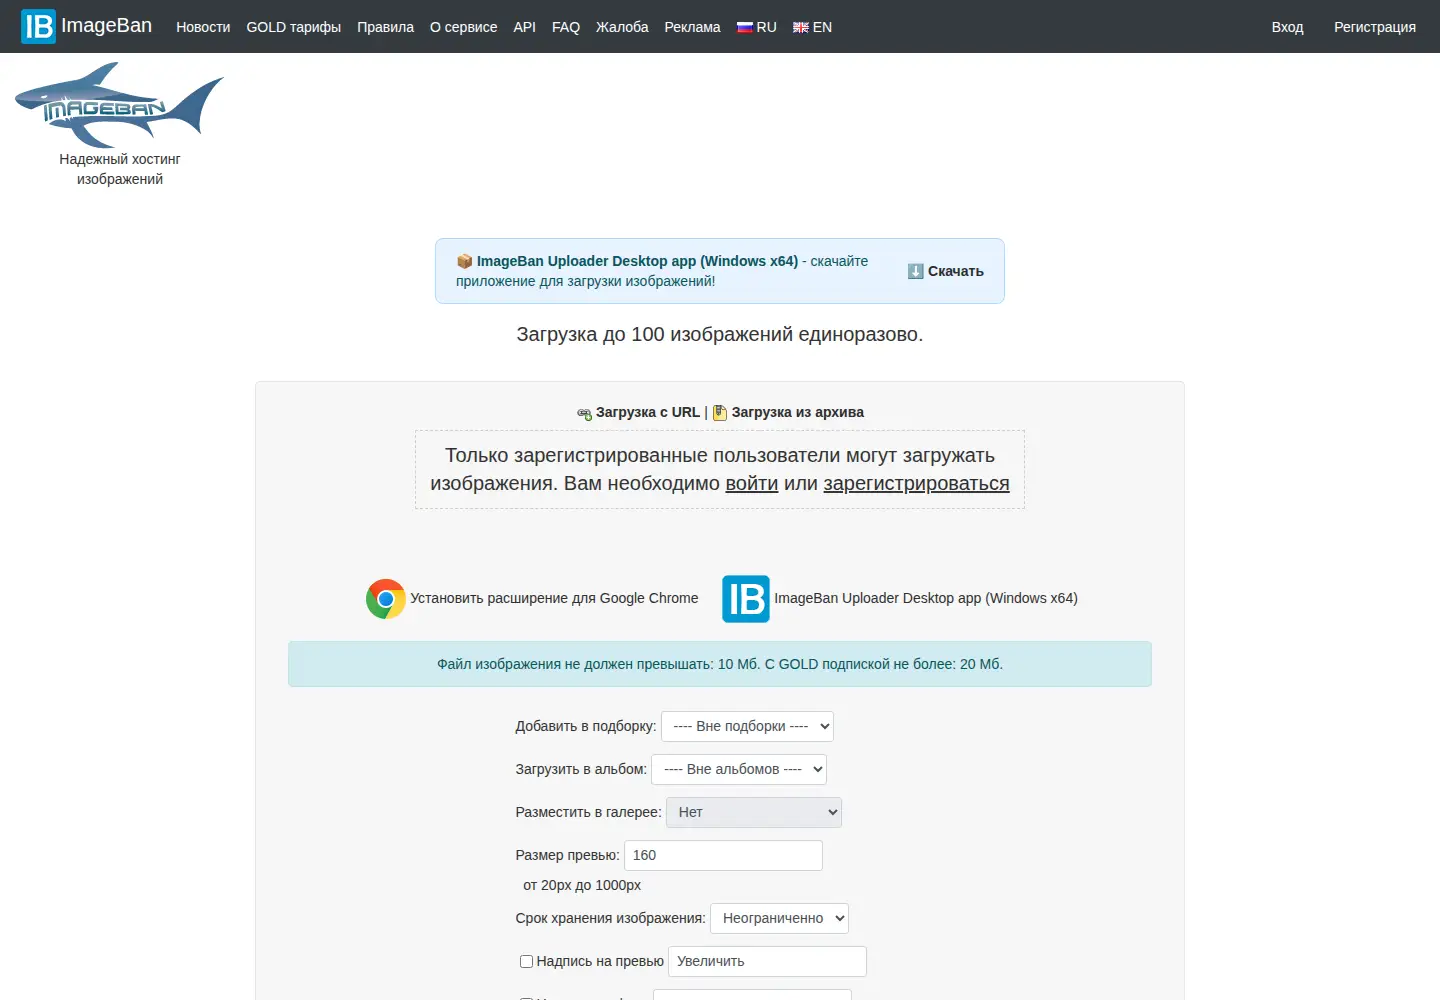1440x1000 pixels.
Task: Click the Загрузка с URL link
Action: pos(648,412)
